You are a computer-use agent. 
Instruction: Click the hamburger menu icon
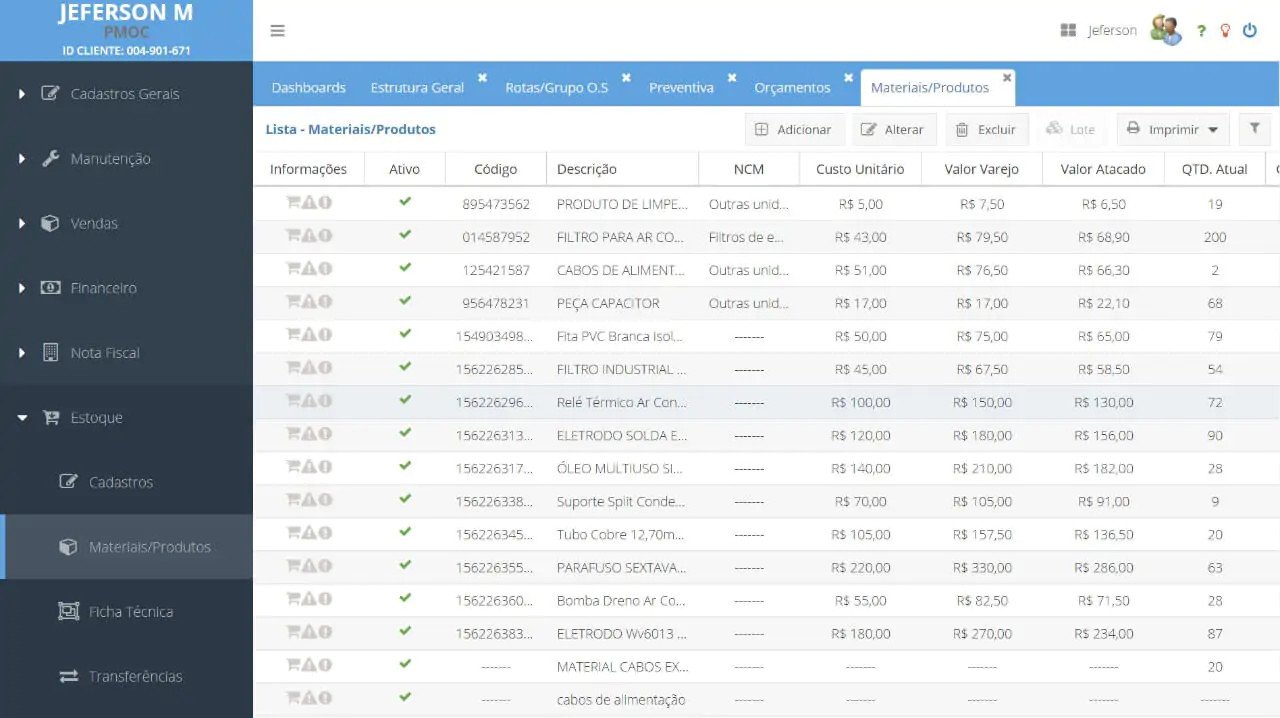point(278,31)
